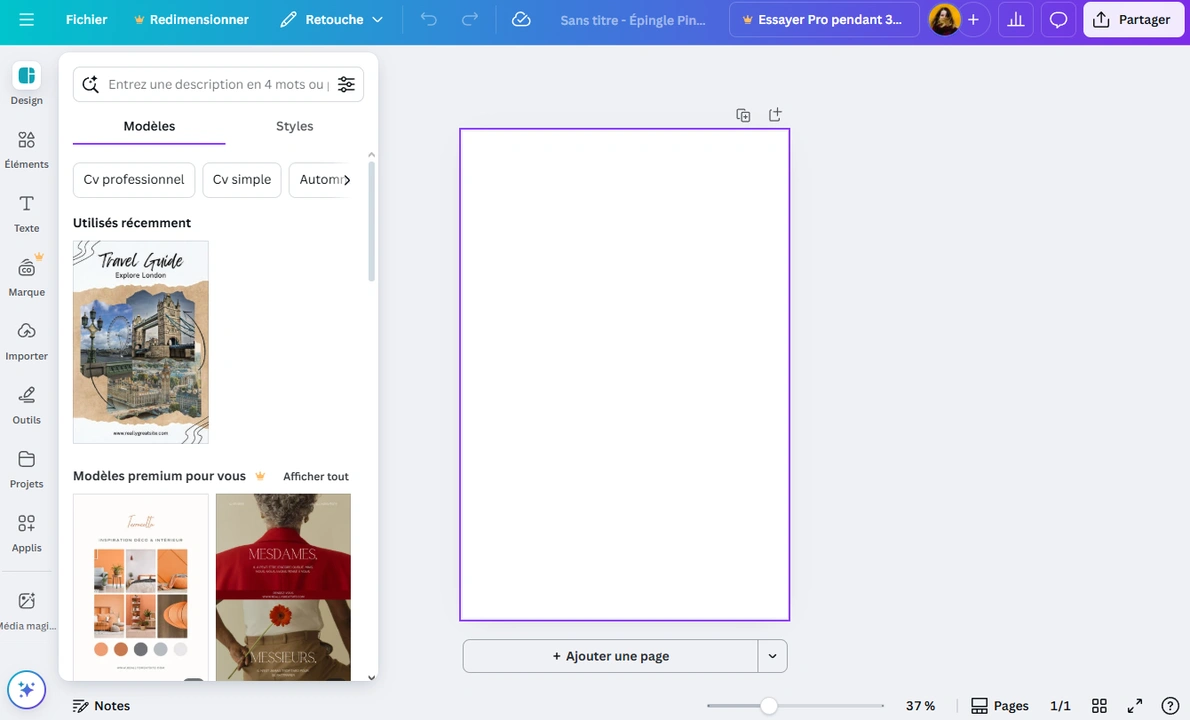
Task: Click Afficher tout for premium templates
Action: coord(315,476)
